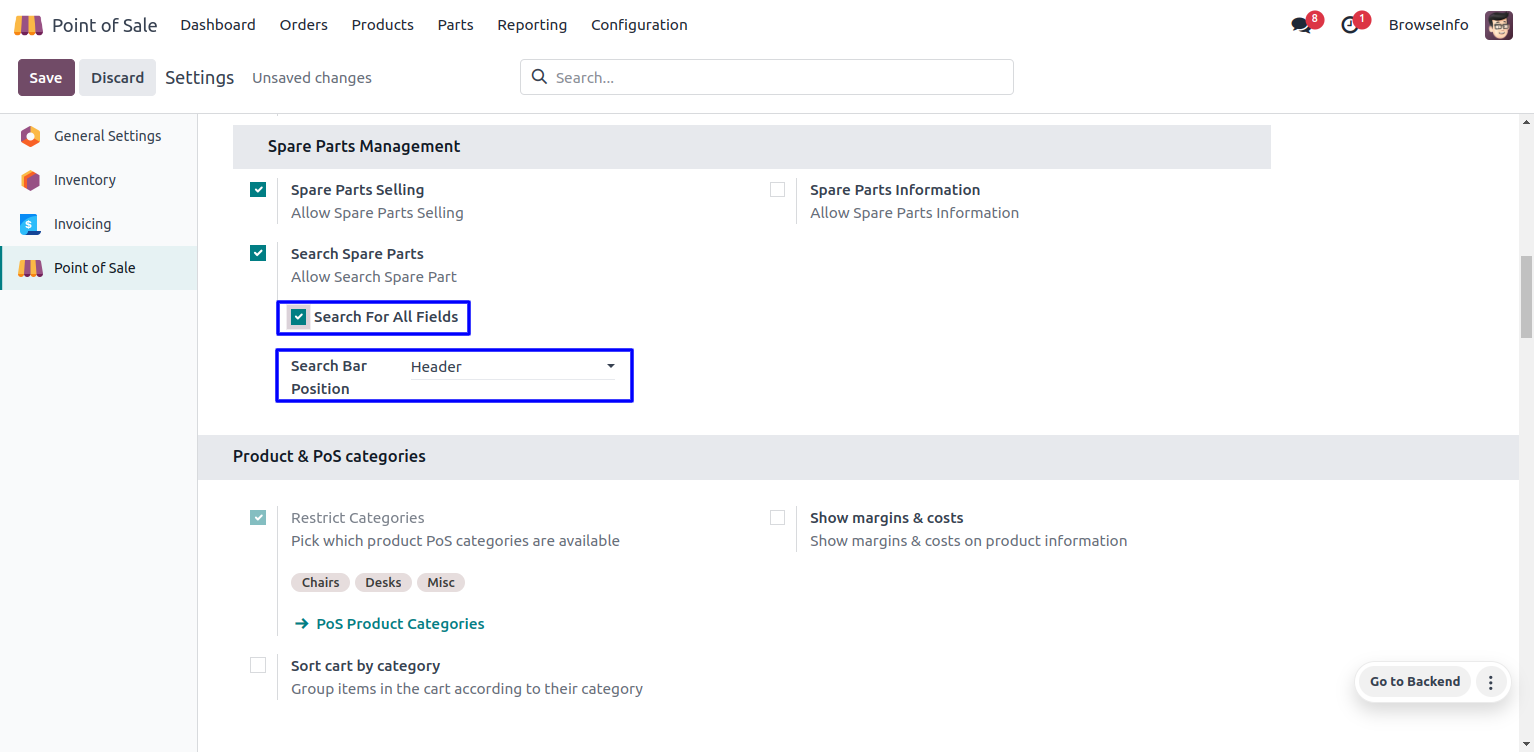
Task: Open the activities clock icon
Action: coord(1350,25)
